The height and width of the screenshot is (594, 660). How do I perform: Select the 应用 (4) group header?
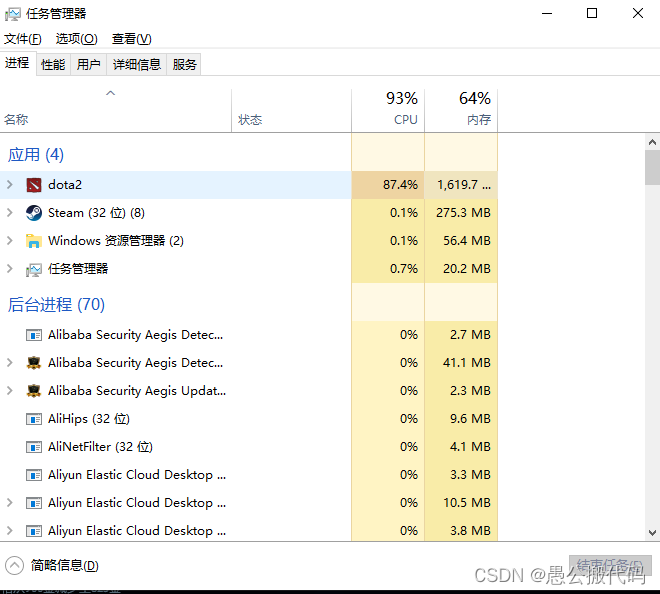(x=36, y=155)
